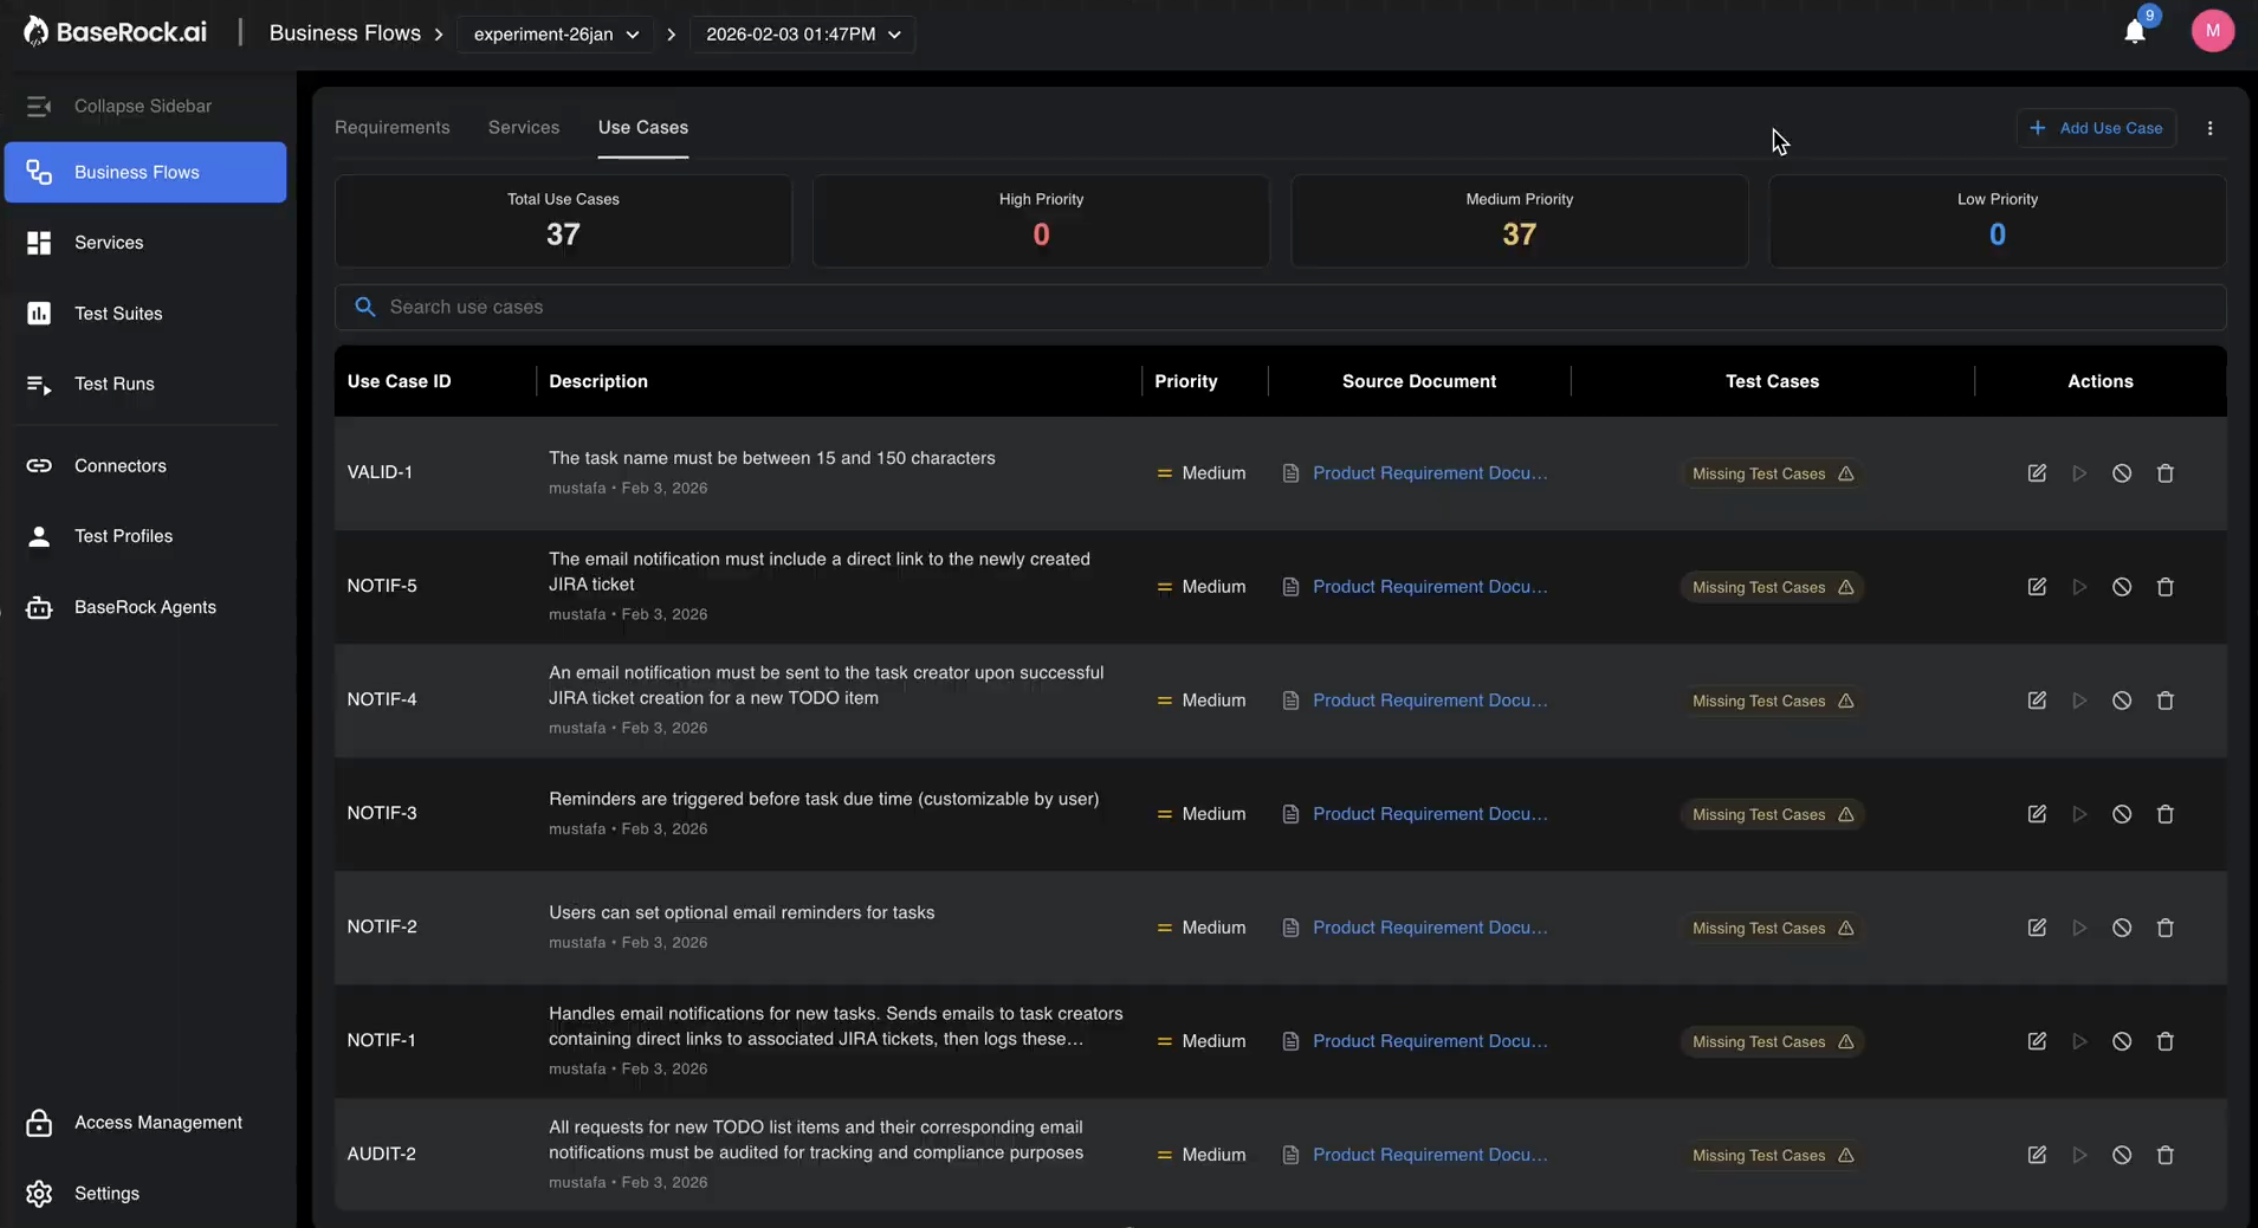Disable the NOTIF-3 use case block icon
This screenshot has height=1228, width=2258.
click(x=2122, y=814)
